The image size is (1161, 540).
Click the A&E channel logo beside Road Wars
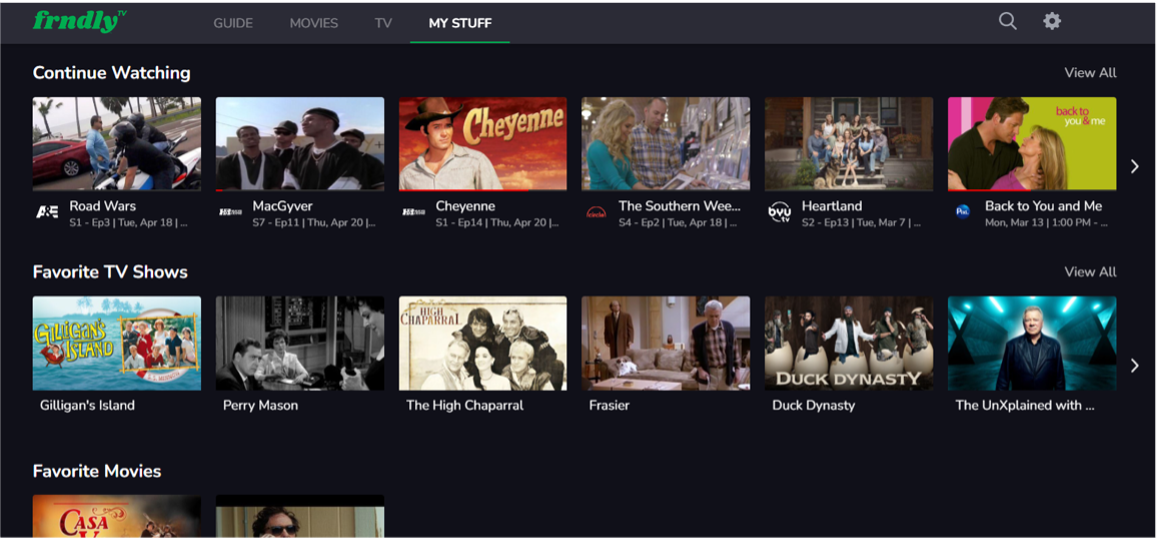(47, 212)
